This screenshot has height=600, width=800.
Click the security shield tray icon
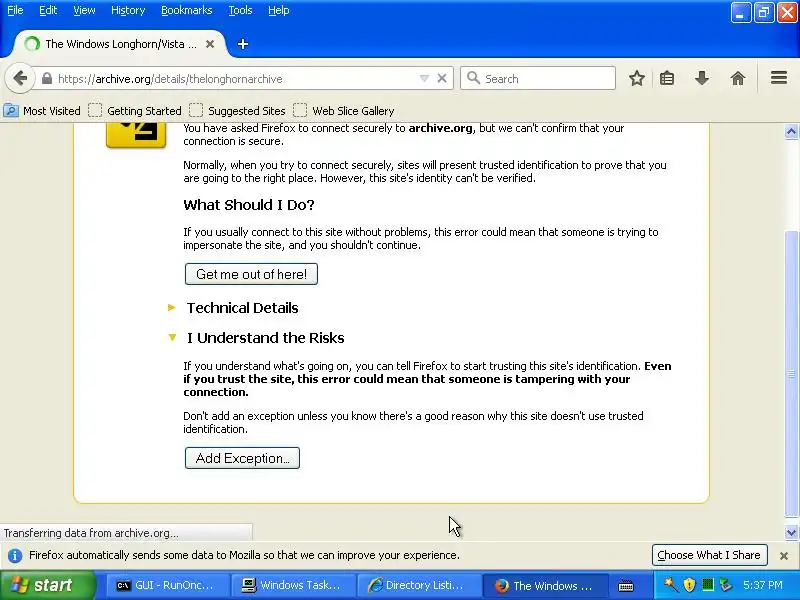pyautogui.click(x=689, y=585)
